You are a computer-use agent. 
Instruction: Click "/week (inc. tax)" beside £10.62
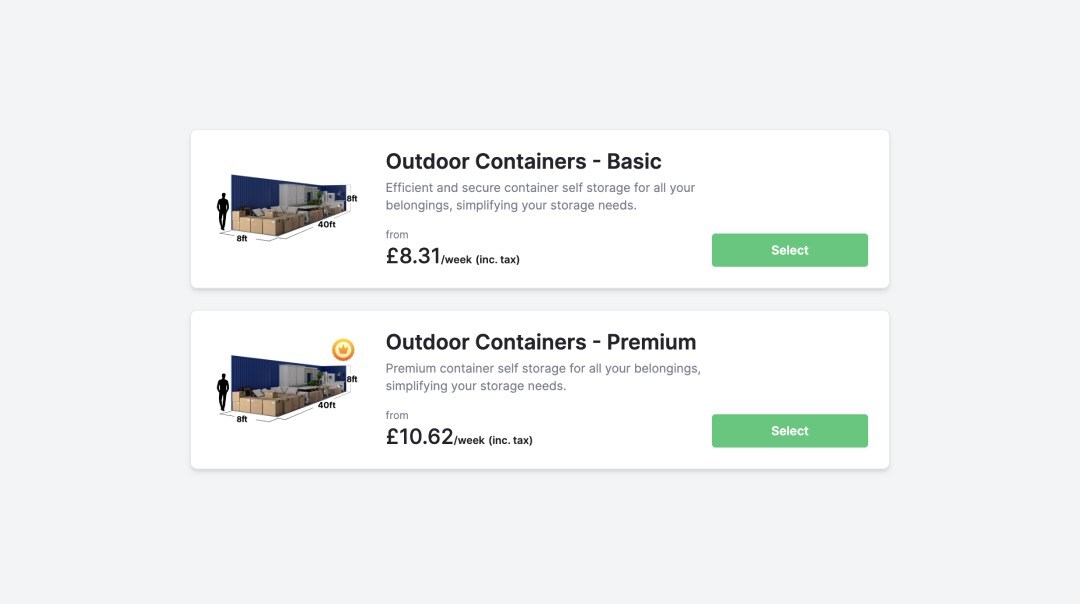(493, 440)
